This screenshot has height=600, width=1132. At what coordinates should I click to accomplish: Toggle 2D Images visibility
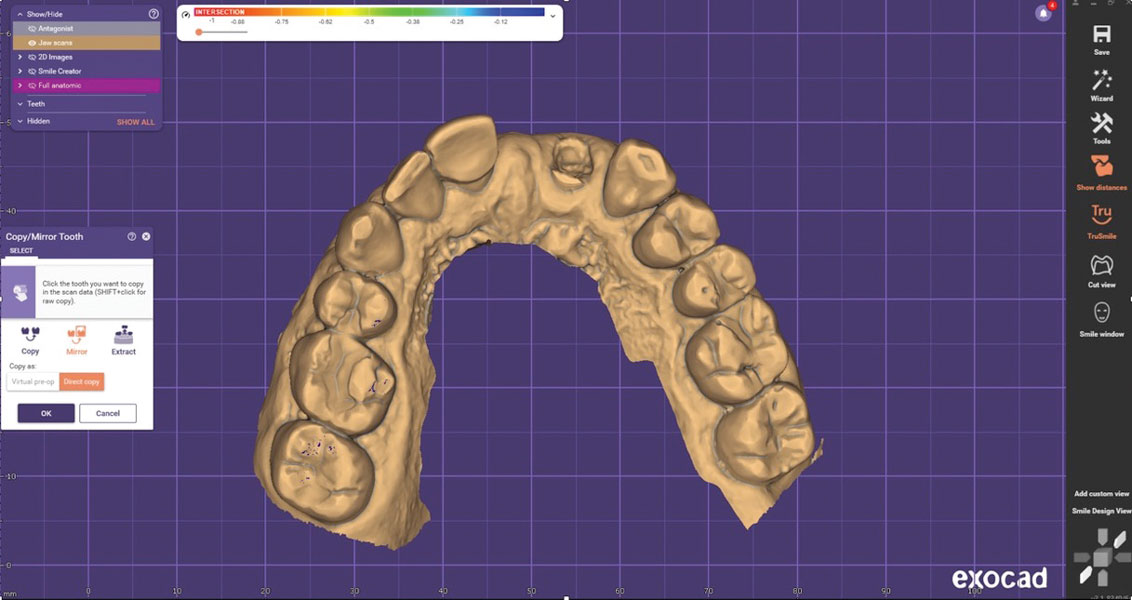tap(32, 57)
